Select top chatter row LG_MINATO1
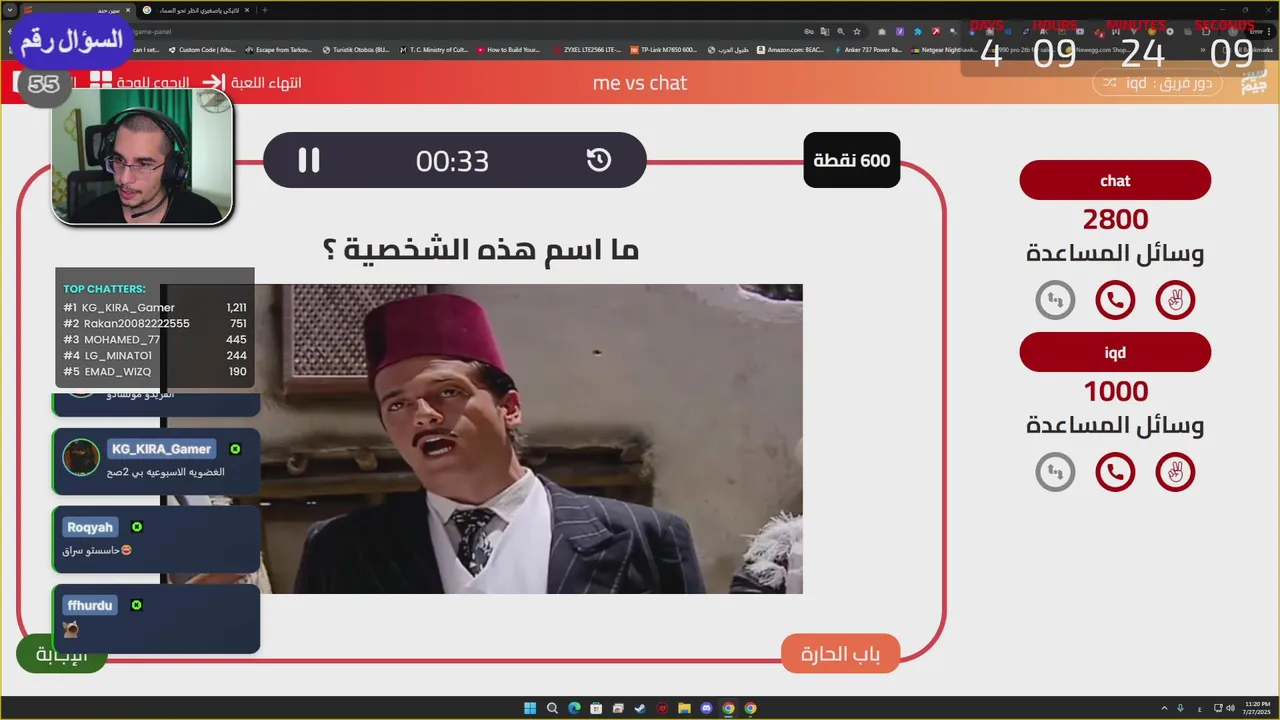The image size is (1280, 720). coord(155,356)
